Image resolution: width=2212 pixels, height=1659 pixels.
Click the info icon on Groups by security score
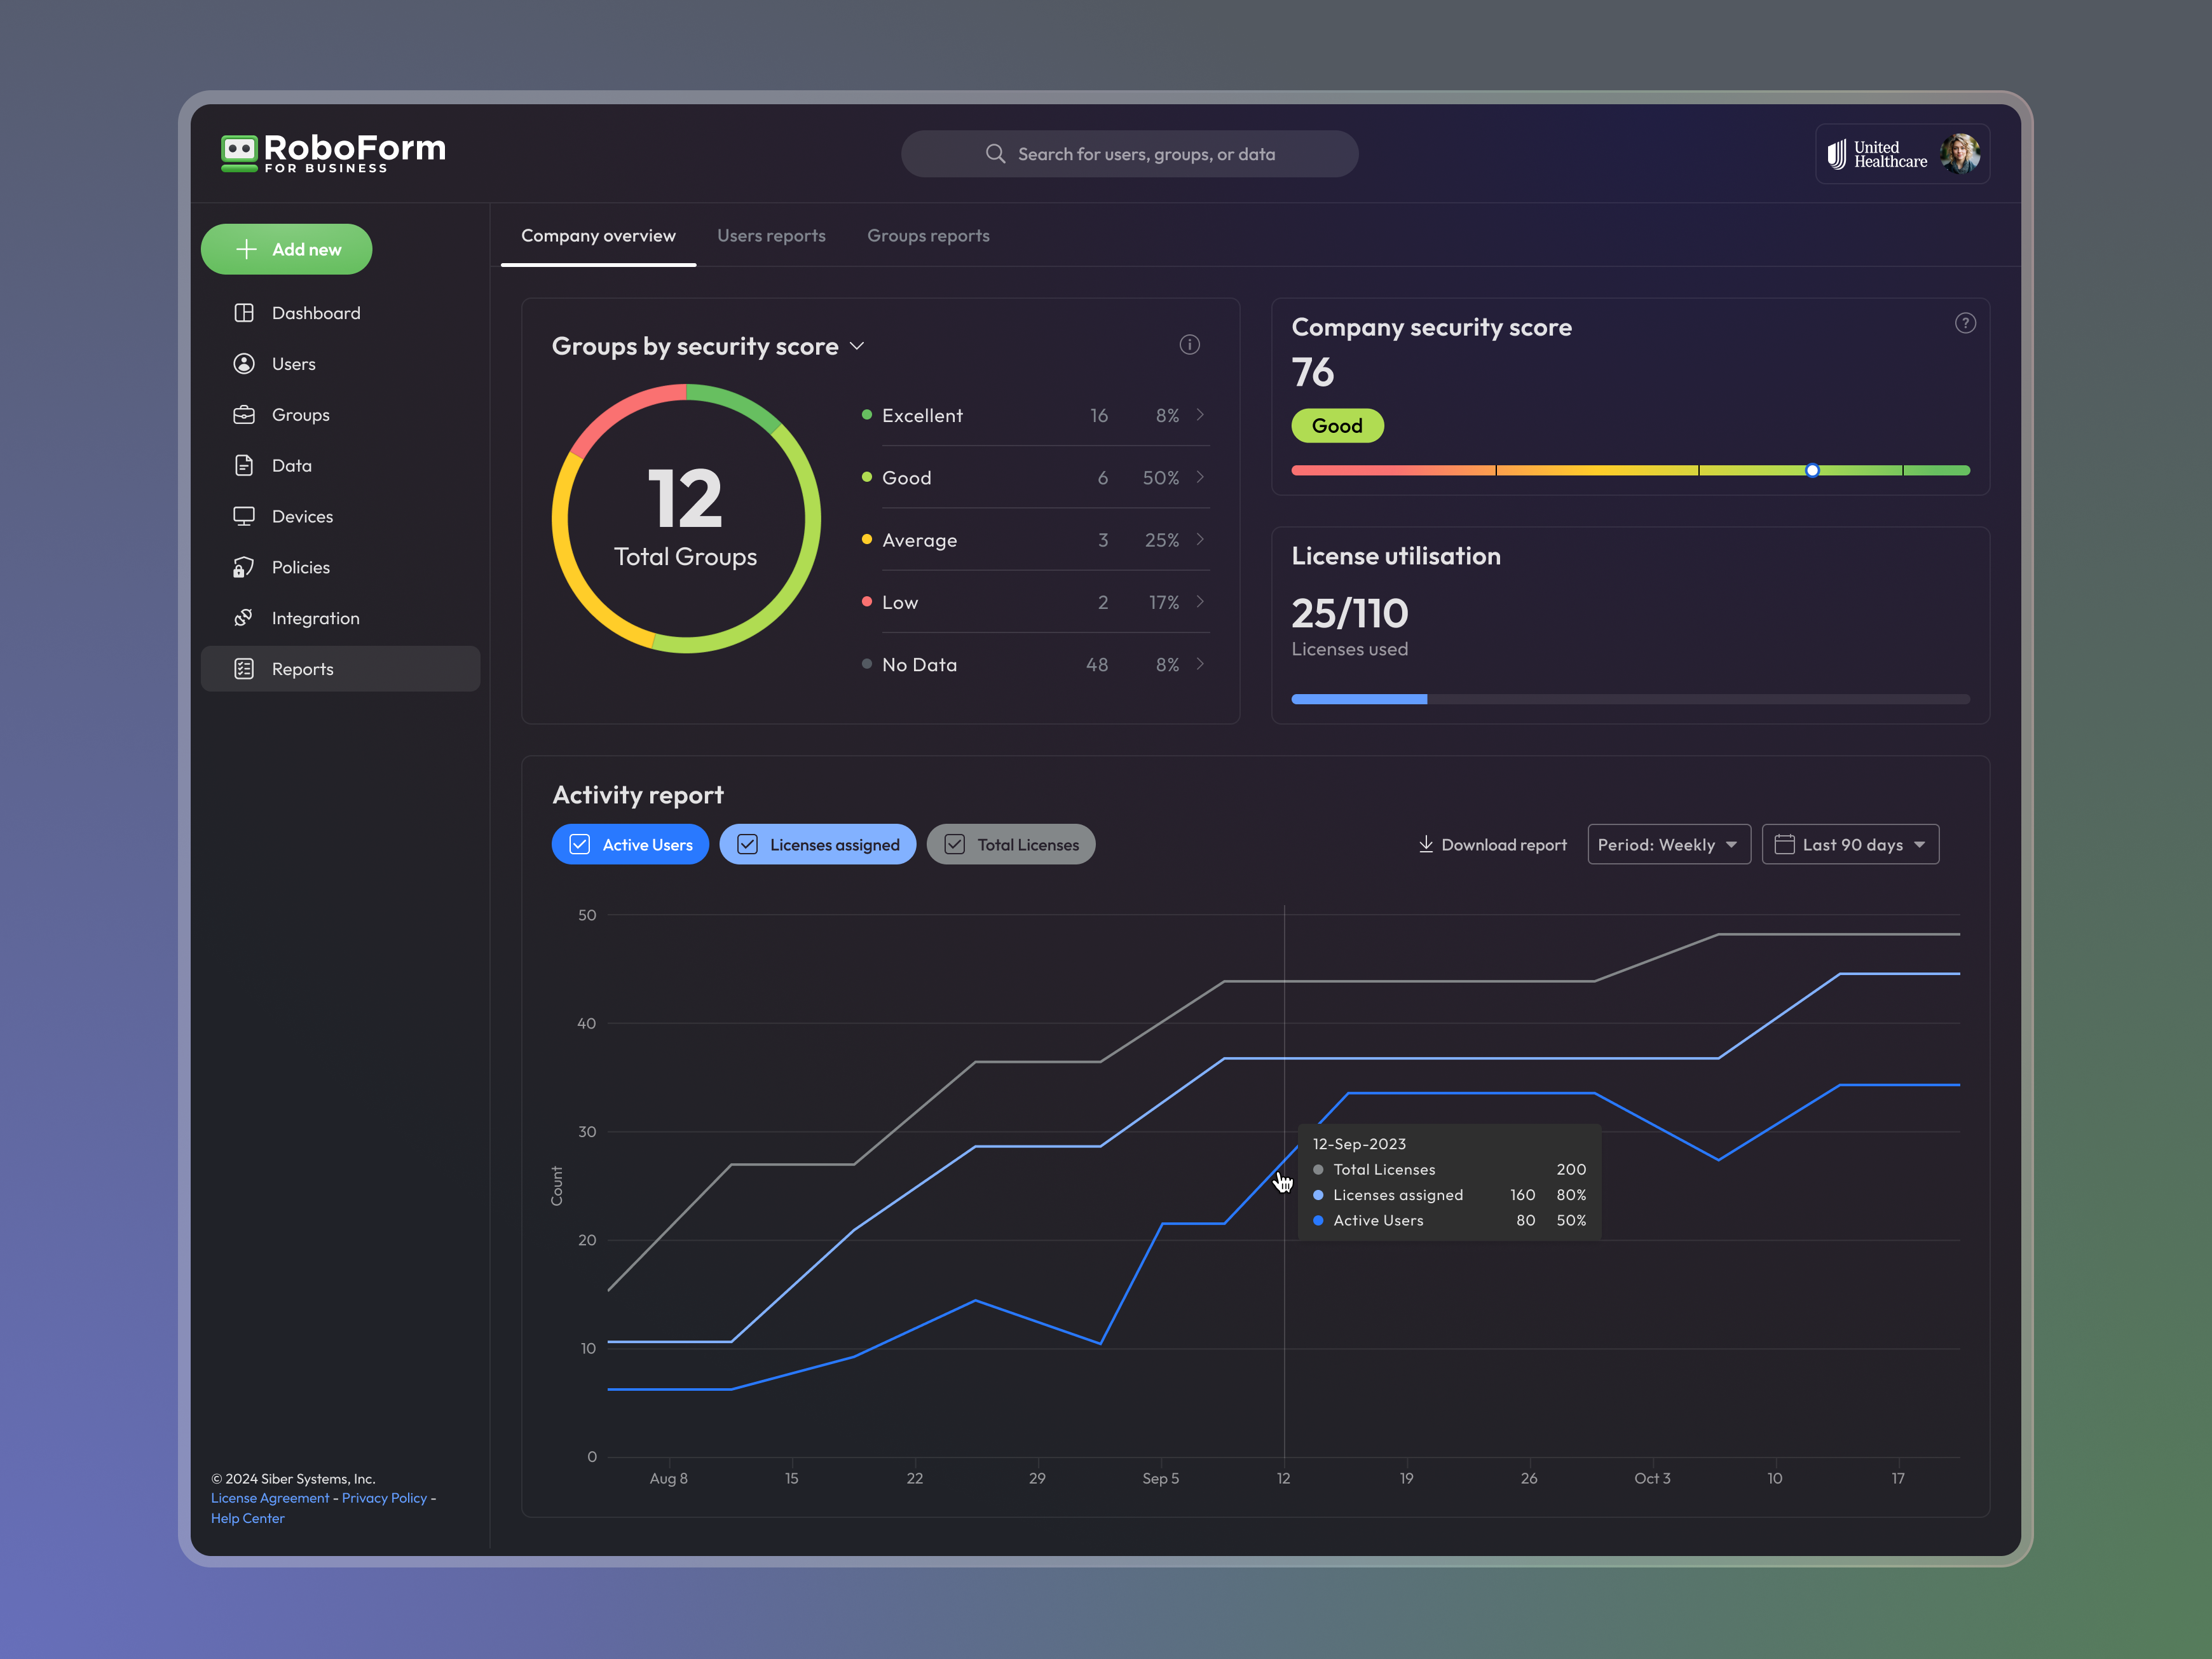coord(1189,344)
